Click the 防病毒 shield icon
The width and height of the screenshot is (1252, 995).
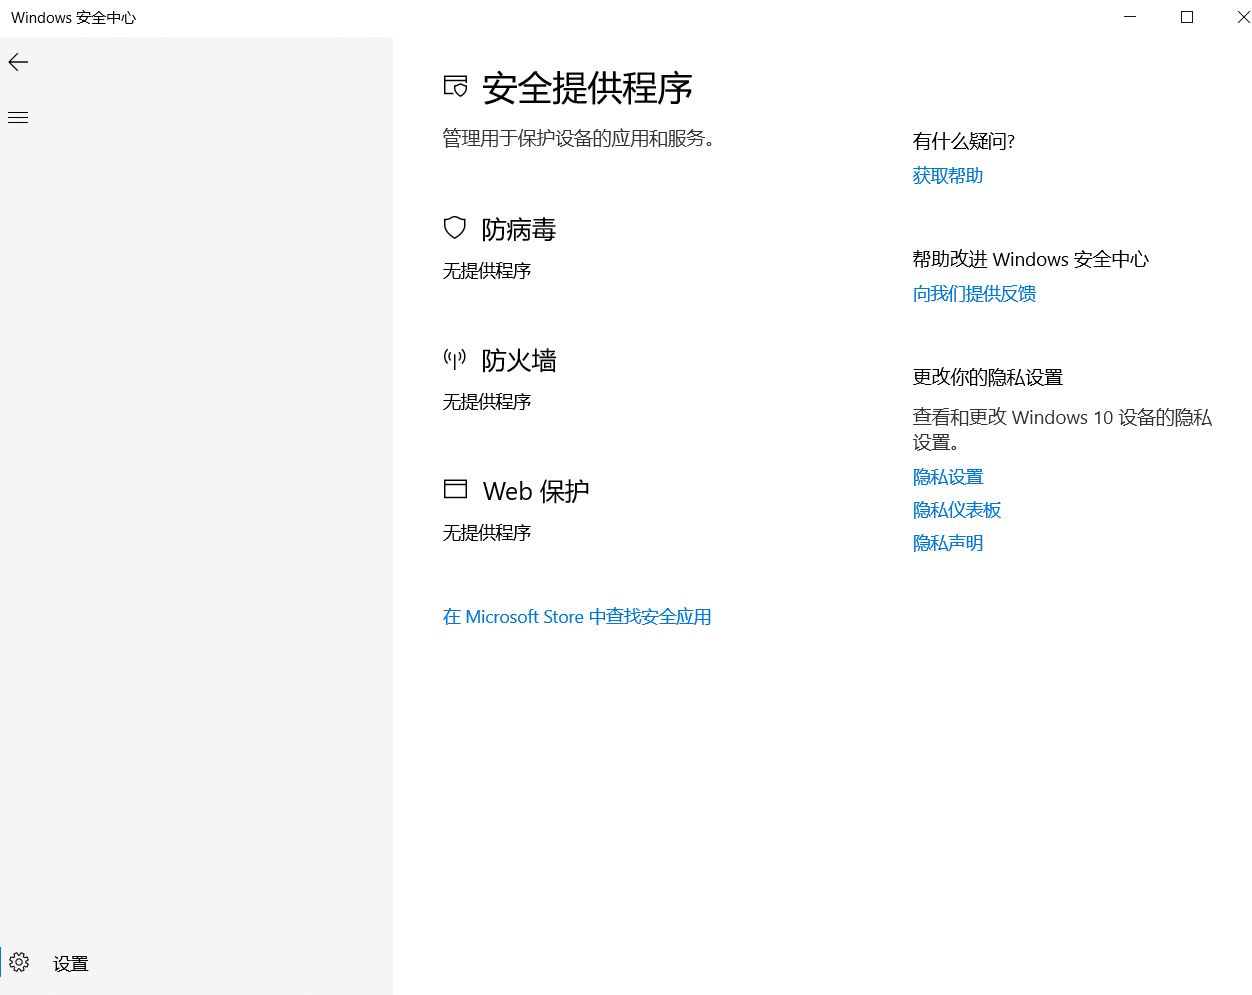(455, 228)
